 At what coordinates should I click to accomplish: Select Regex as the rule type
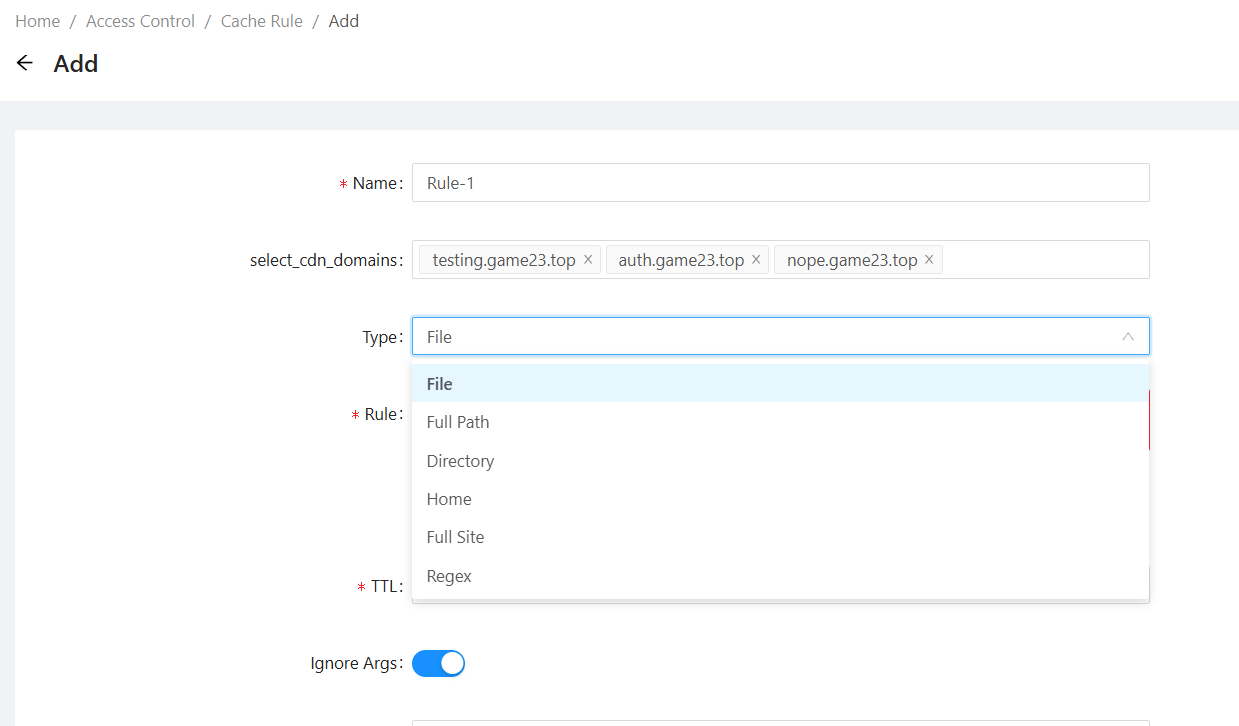coord(449,576)
